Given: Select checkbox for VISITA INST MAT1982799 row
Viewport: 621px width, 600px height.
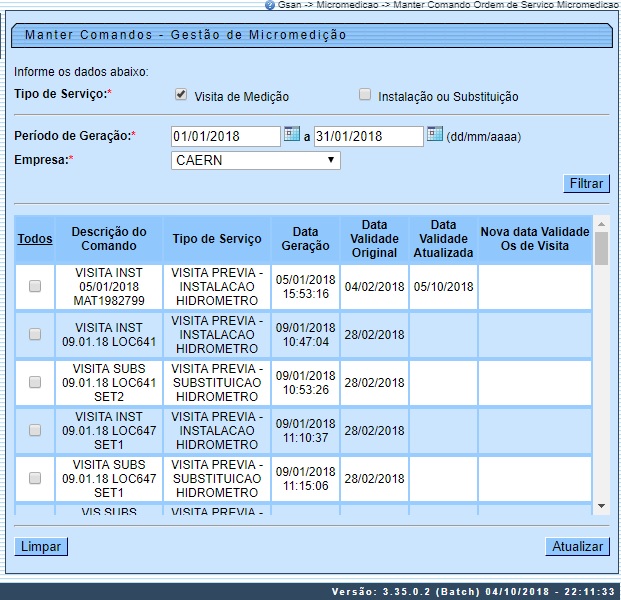Looking at the screenshot, I should [x=35, y=286].
